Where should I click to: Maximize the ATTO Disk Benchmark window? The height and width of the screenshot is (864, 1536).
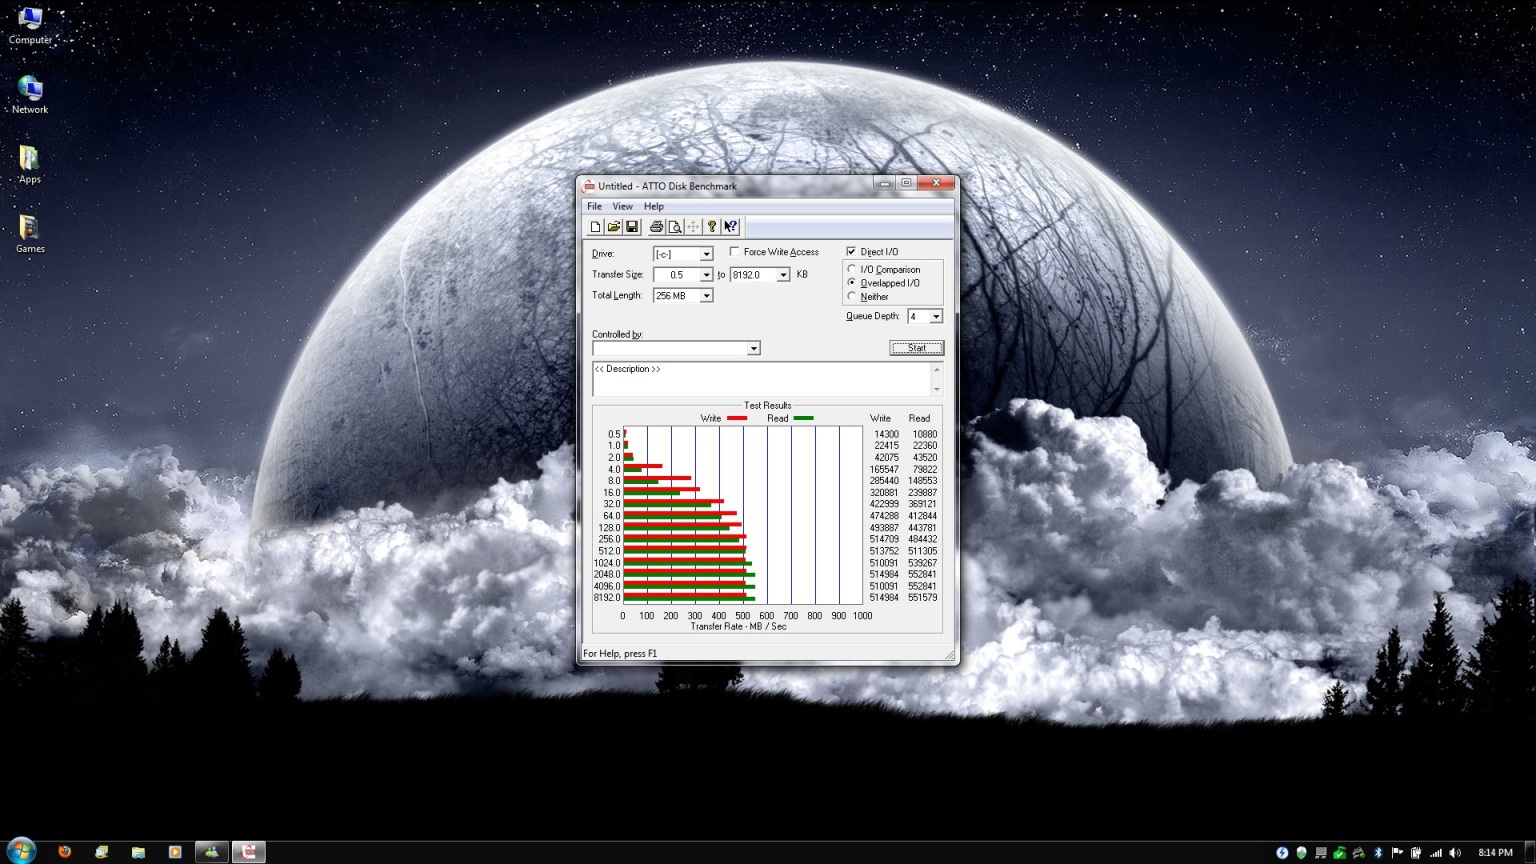point(906,183)
